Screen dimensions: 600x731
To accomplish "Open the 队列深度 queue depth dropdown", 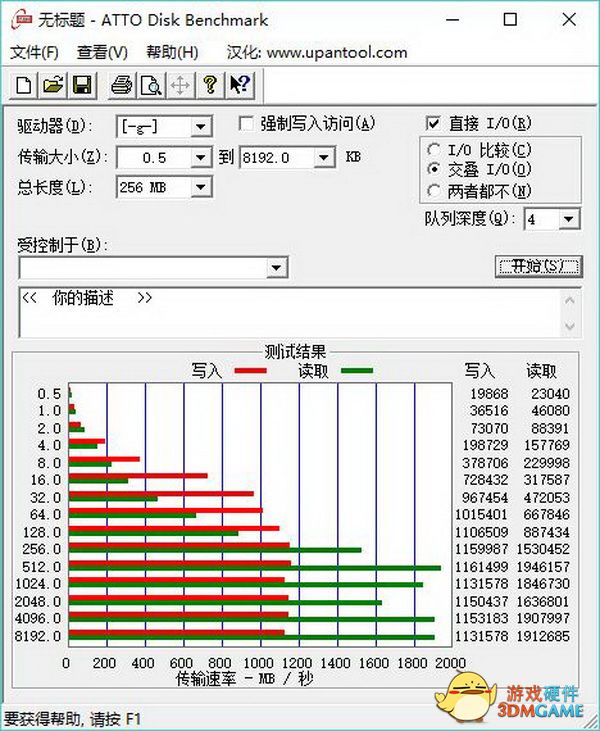I will (568, 219).
